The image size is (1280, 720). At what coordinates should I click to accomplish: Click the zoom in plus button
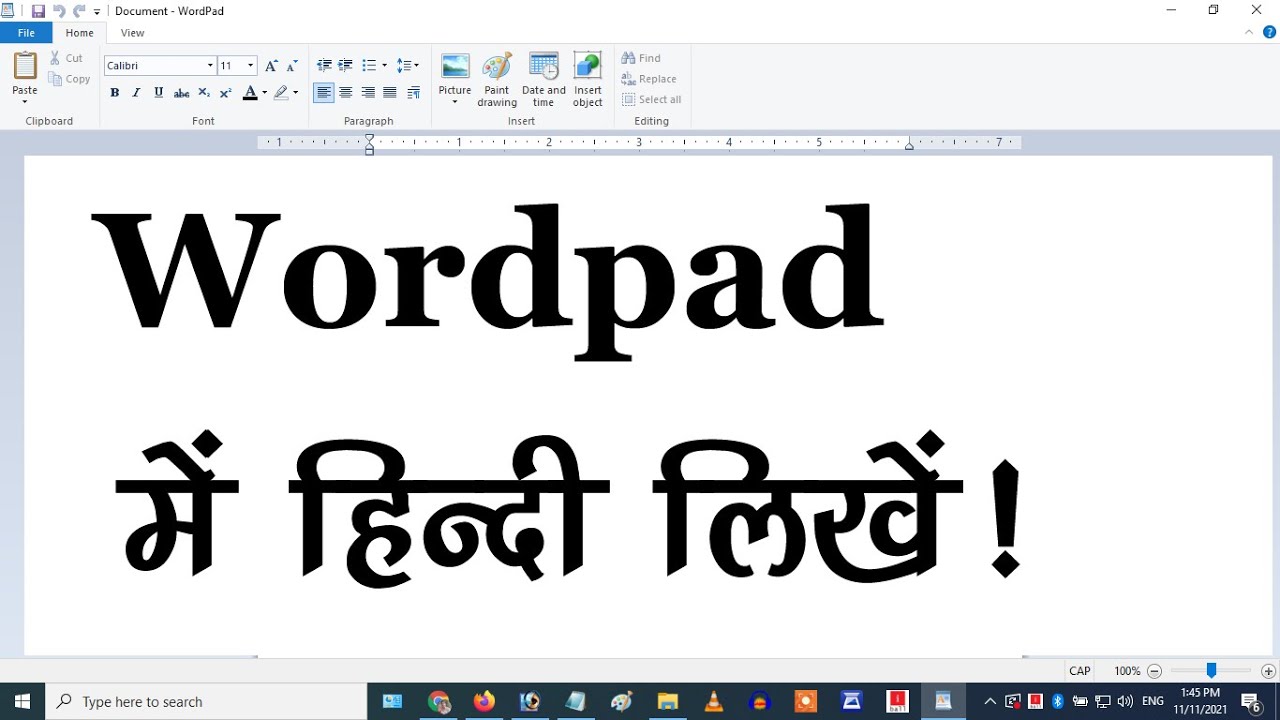click(x=1268, y=671)
